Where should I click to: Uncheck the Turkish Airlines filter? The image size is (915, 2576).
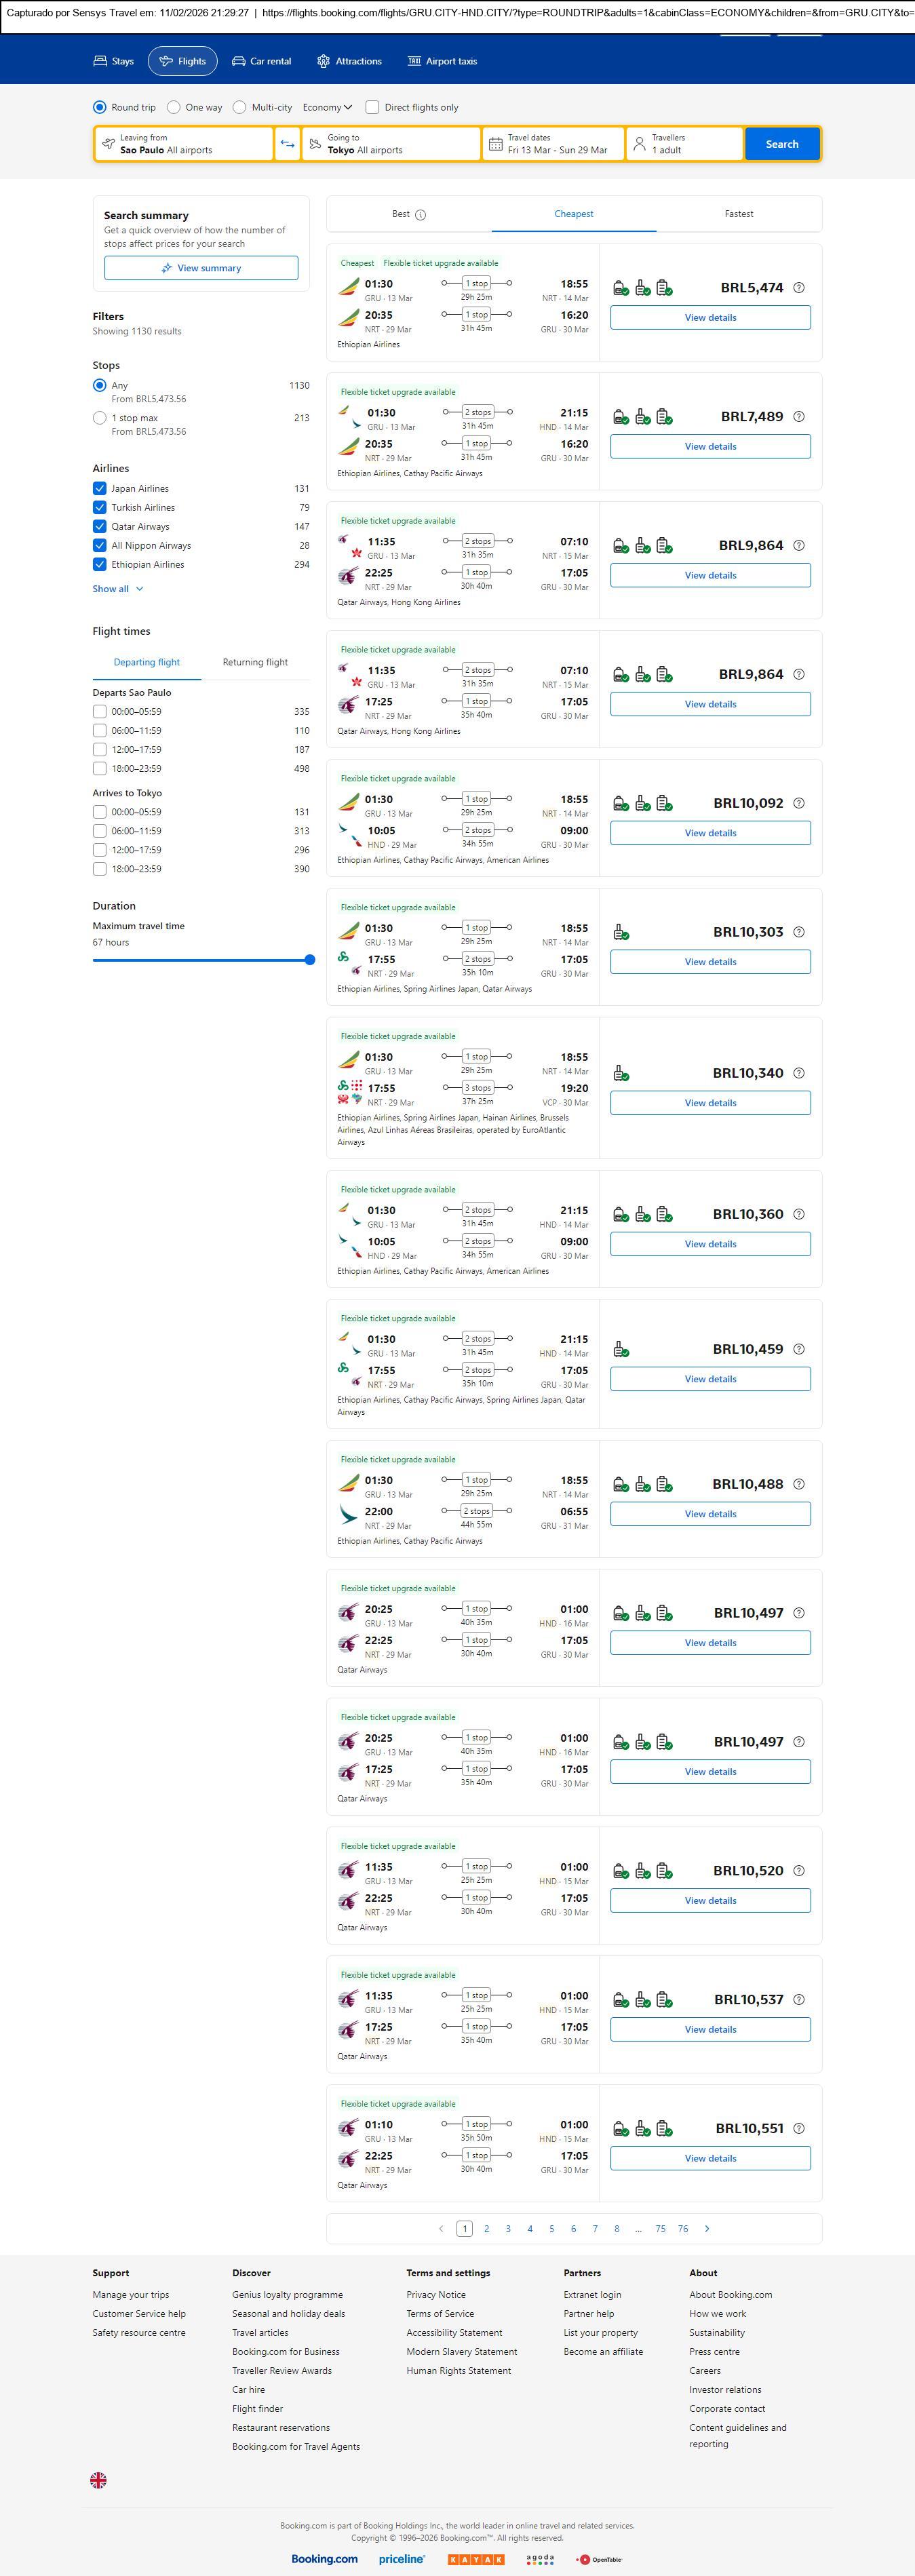pos(100,508)
